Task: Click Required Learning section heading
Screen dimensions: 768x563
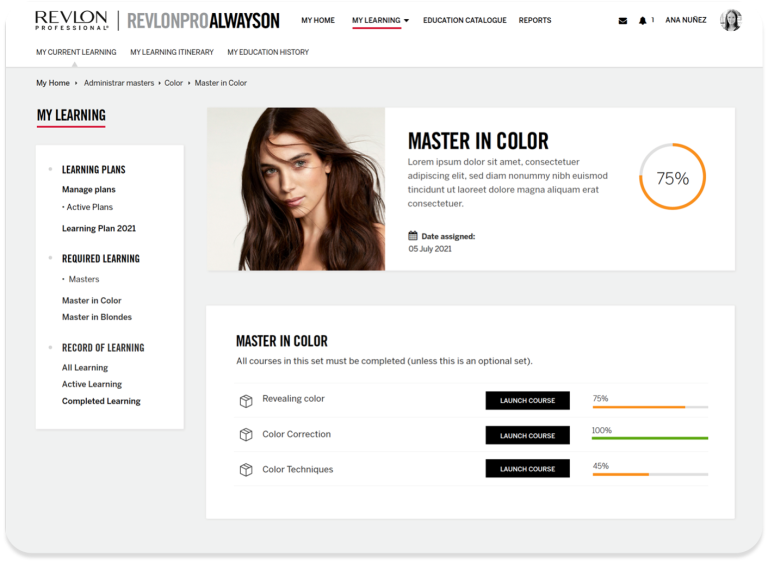Action: click(101, 258)
